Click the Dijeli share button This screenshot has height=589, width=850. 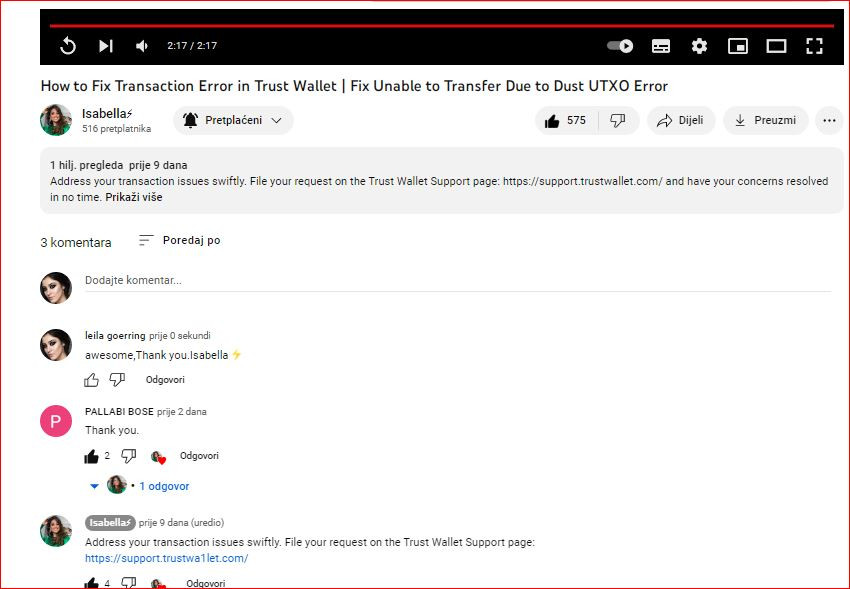pos(681,120)
